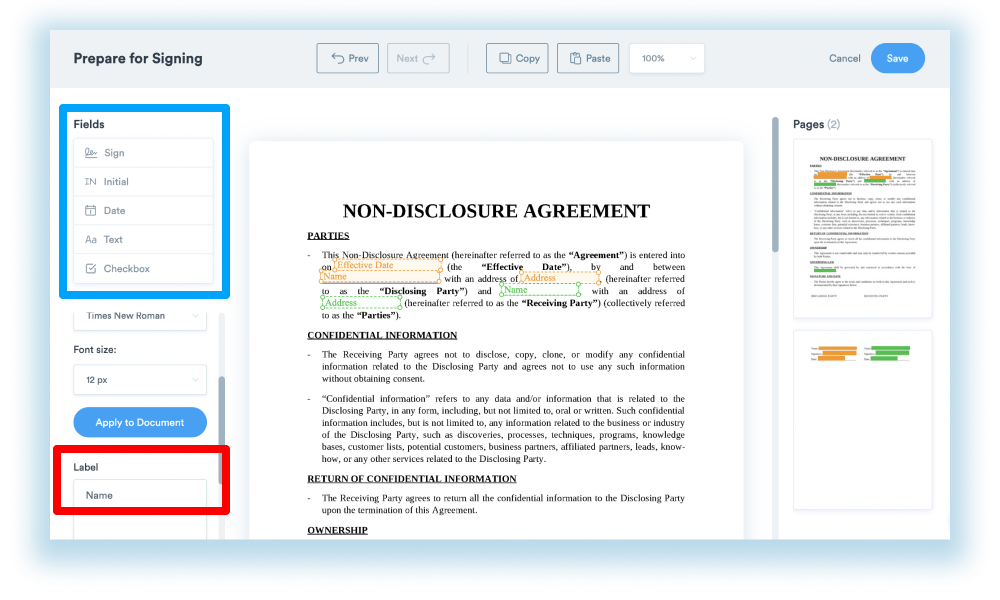Open page 2 thumbnail
Image resolution: width=1000 pixels, height=600 pixels.
coord(862,420)
